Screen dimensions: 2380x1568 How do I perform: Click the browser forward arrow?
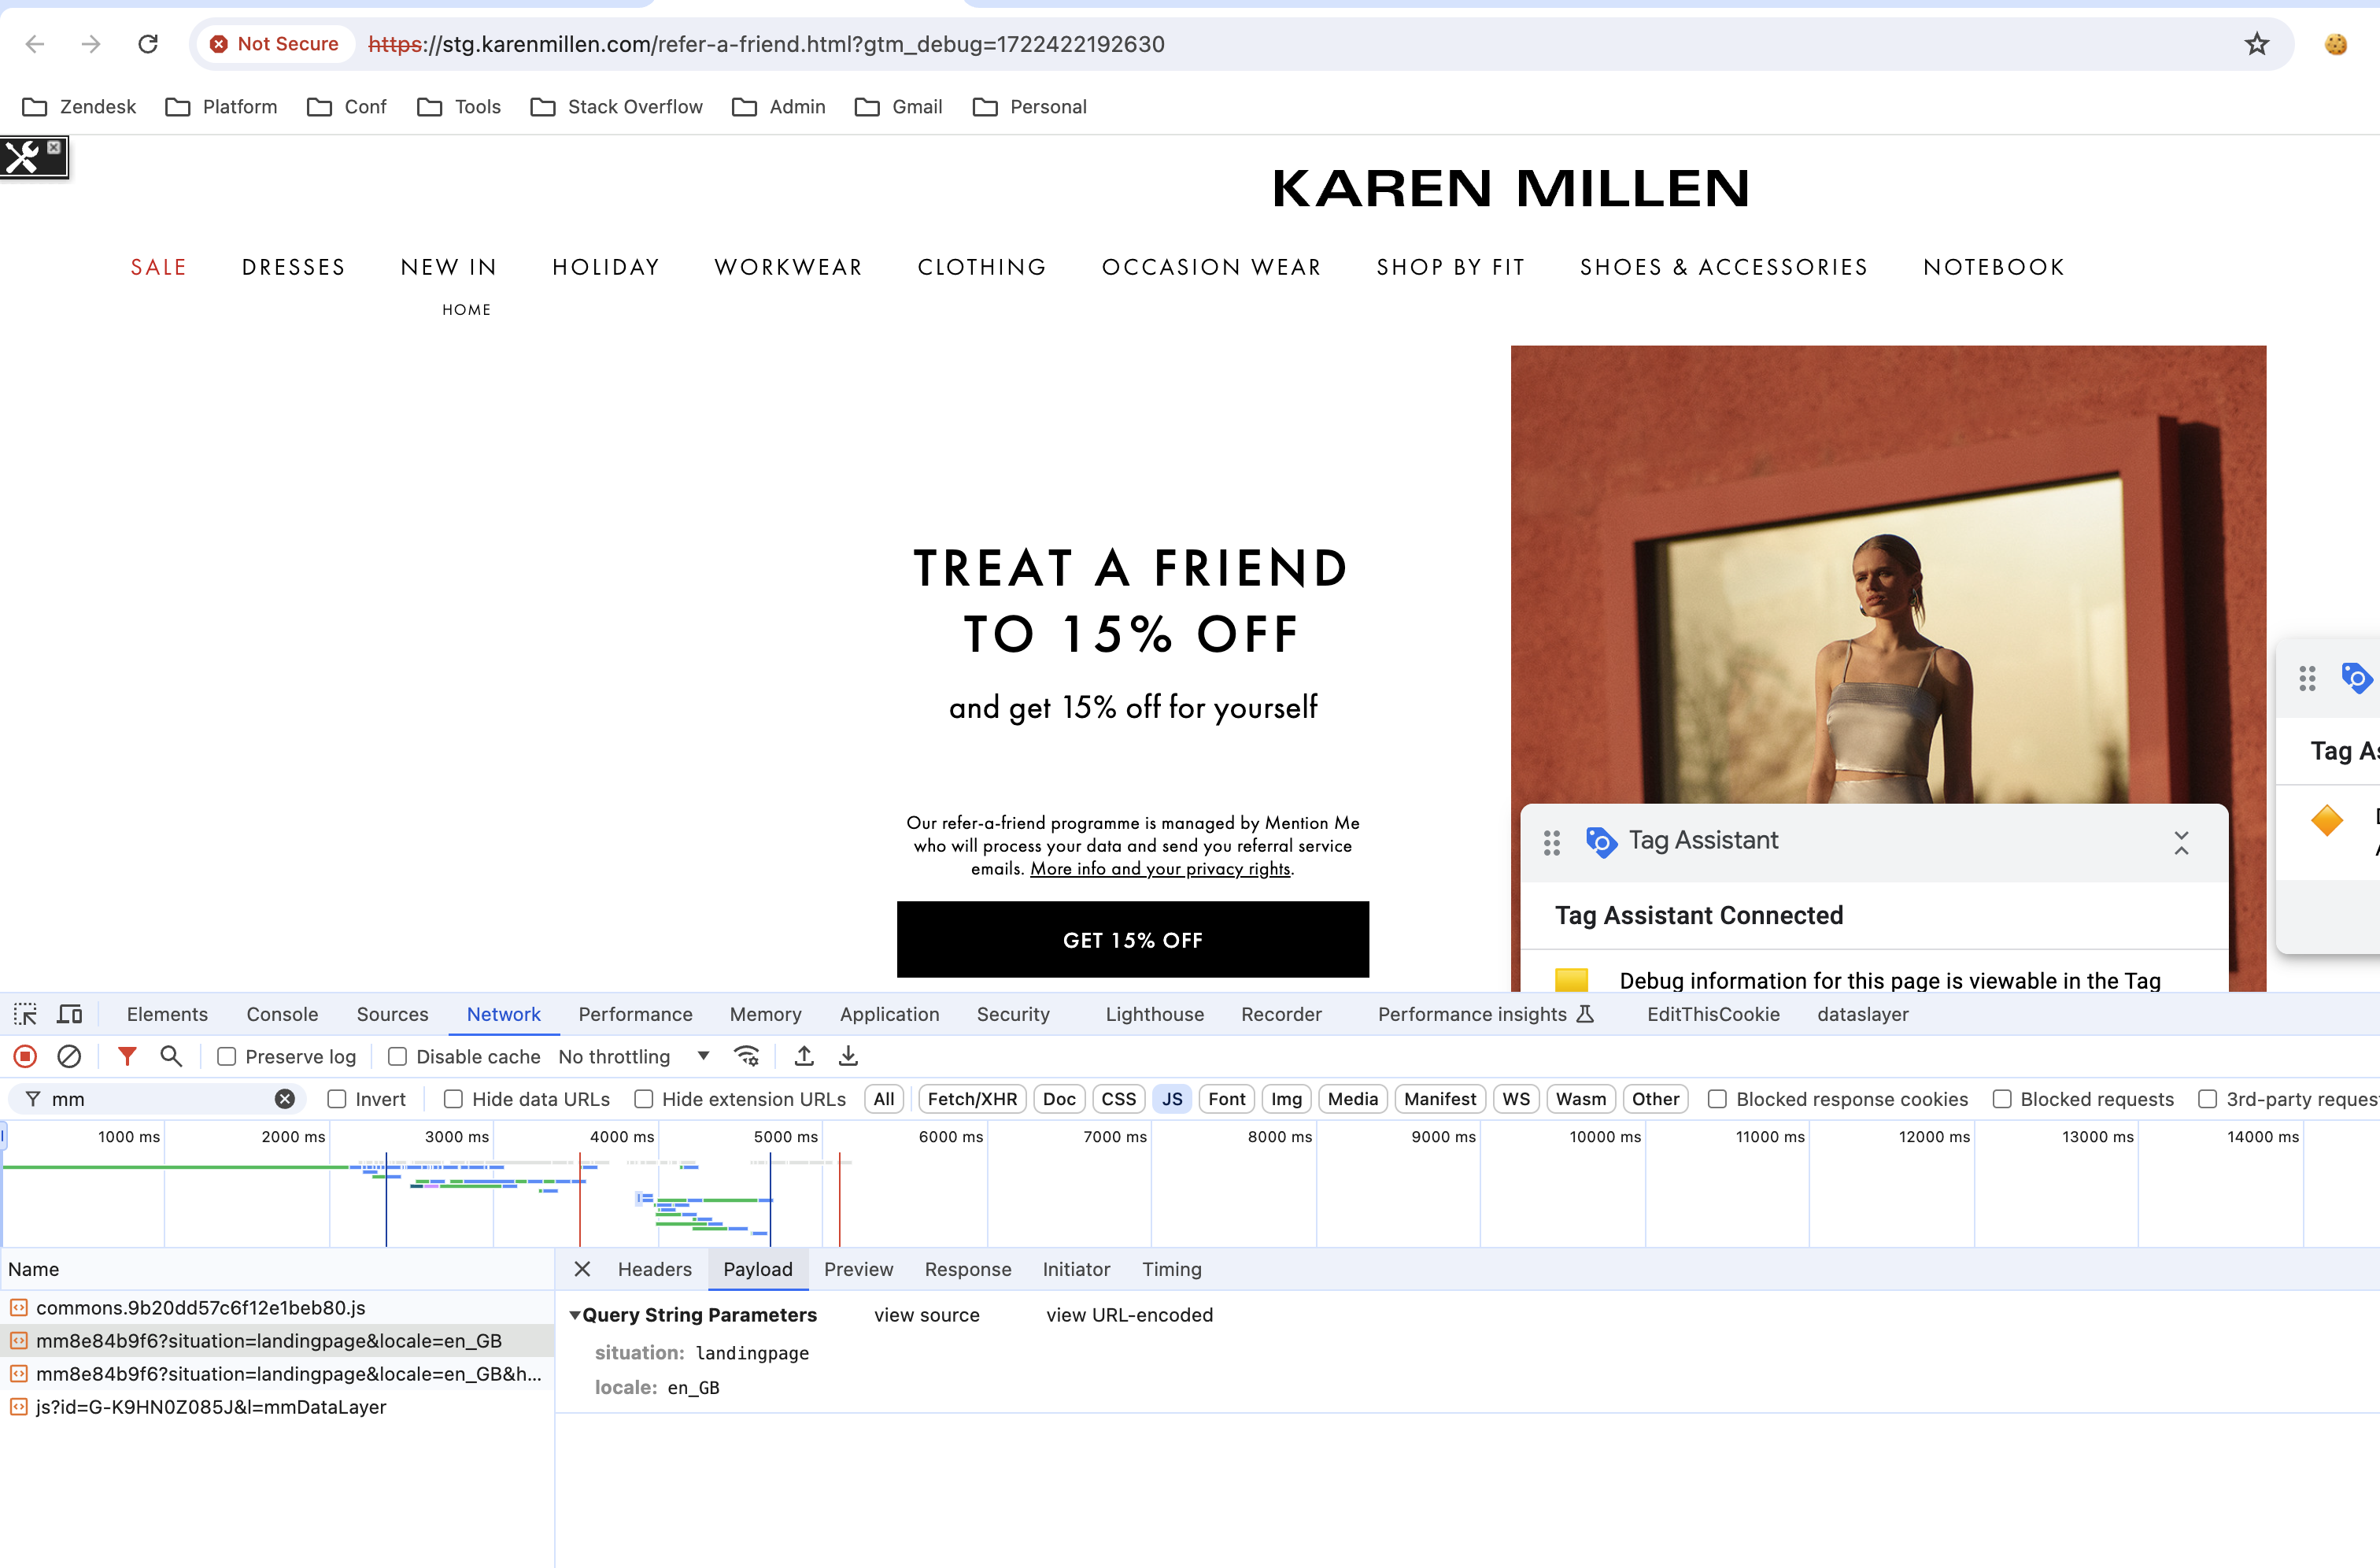tap(91, 44)
